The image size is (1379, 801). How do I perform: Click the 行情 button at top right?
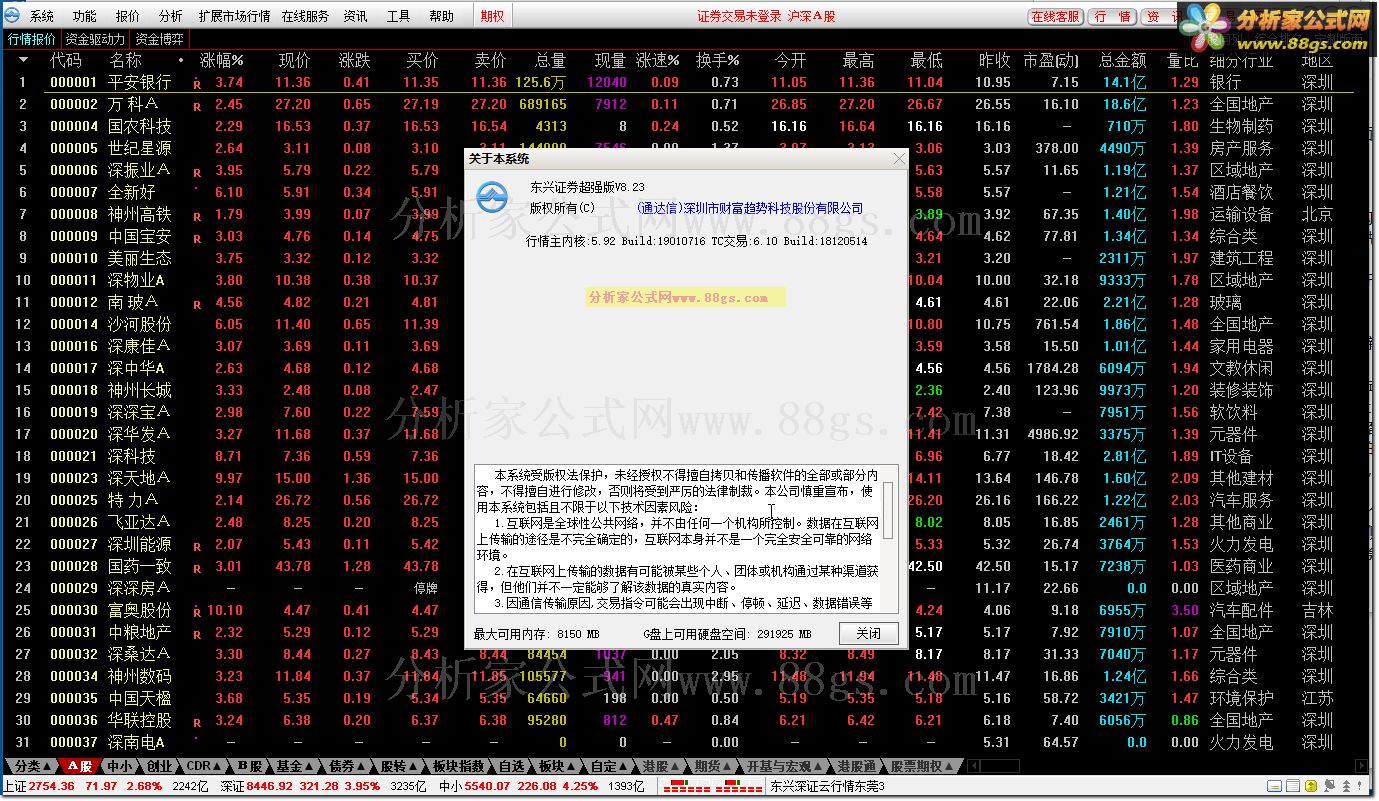coord(1112,16)
